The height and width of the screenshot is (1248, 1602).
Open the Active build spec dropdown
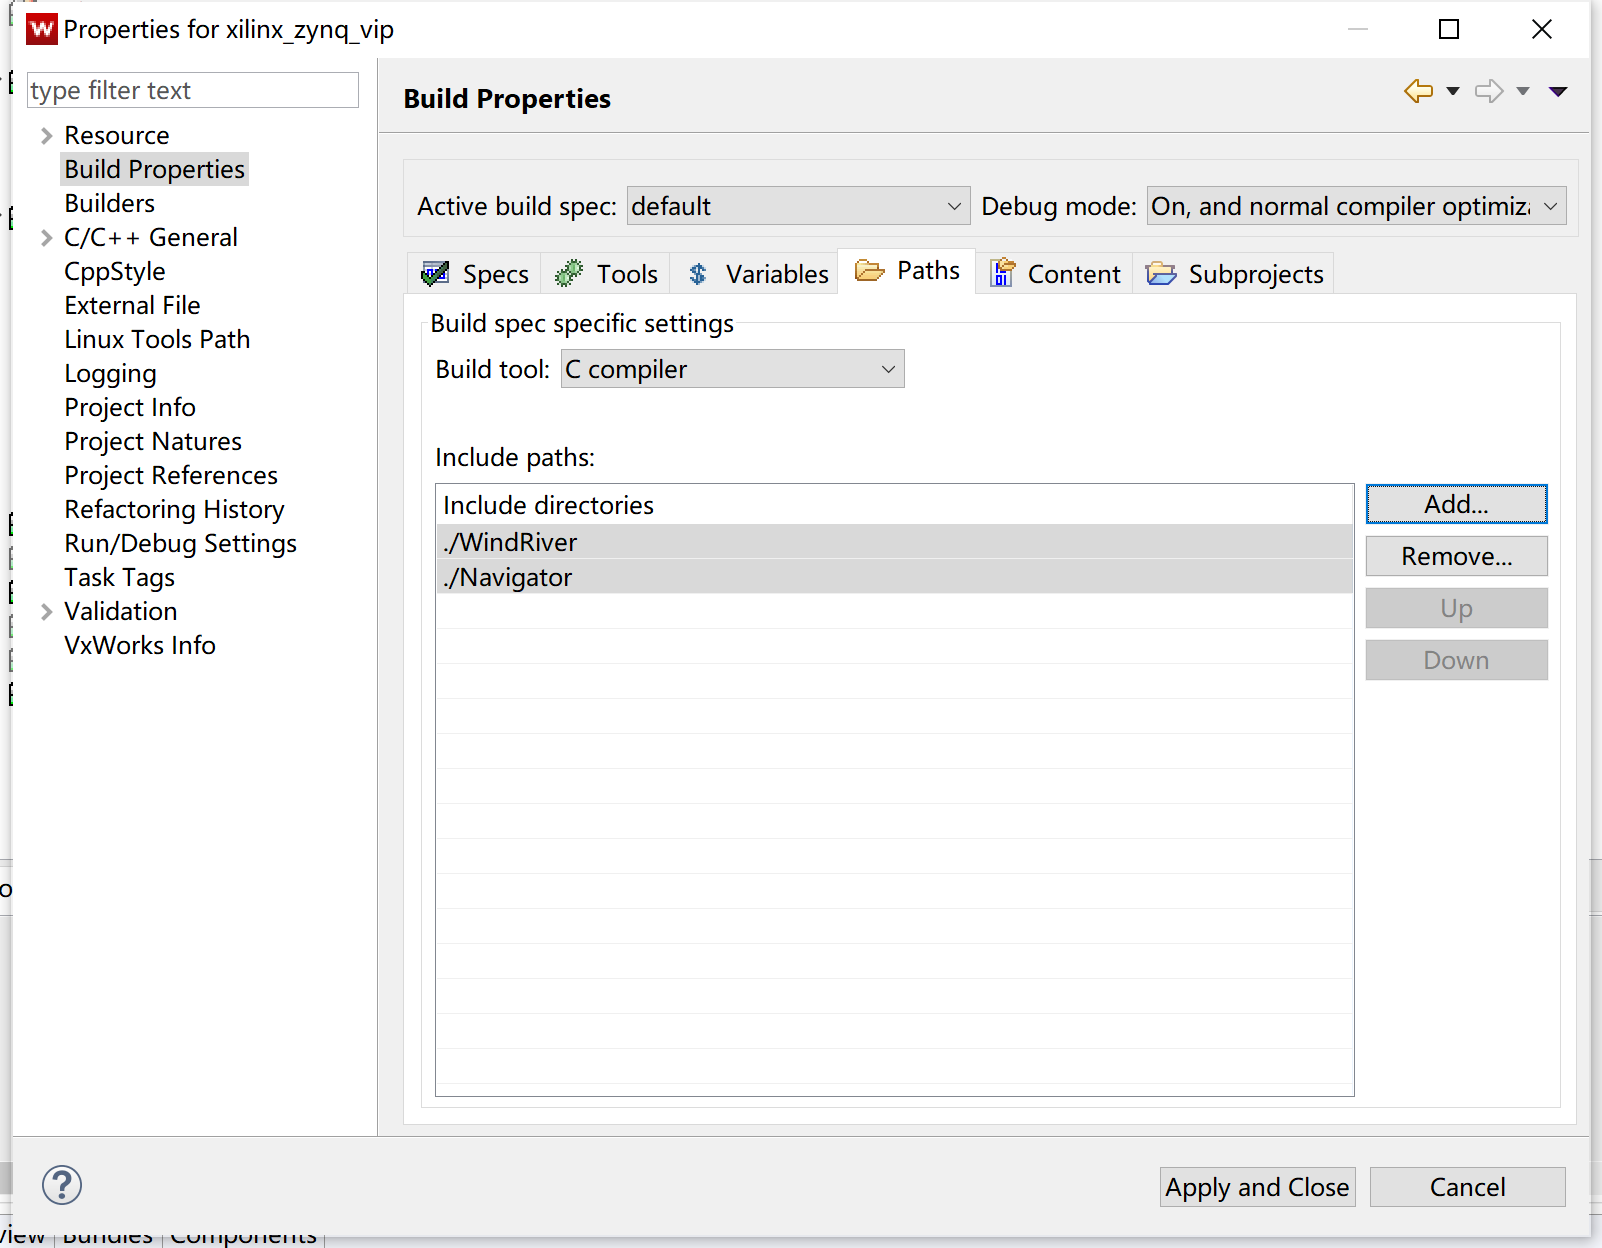pyautogui.click(x=798, y=206)
